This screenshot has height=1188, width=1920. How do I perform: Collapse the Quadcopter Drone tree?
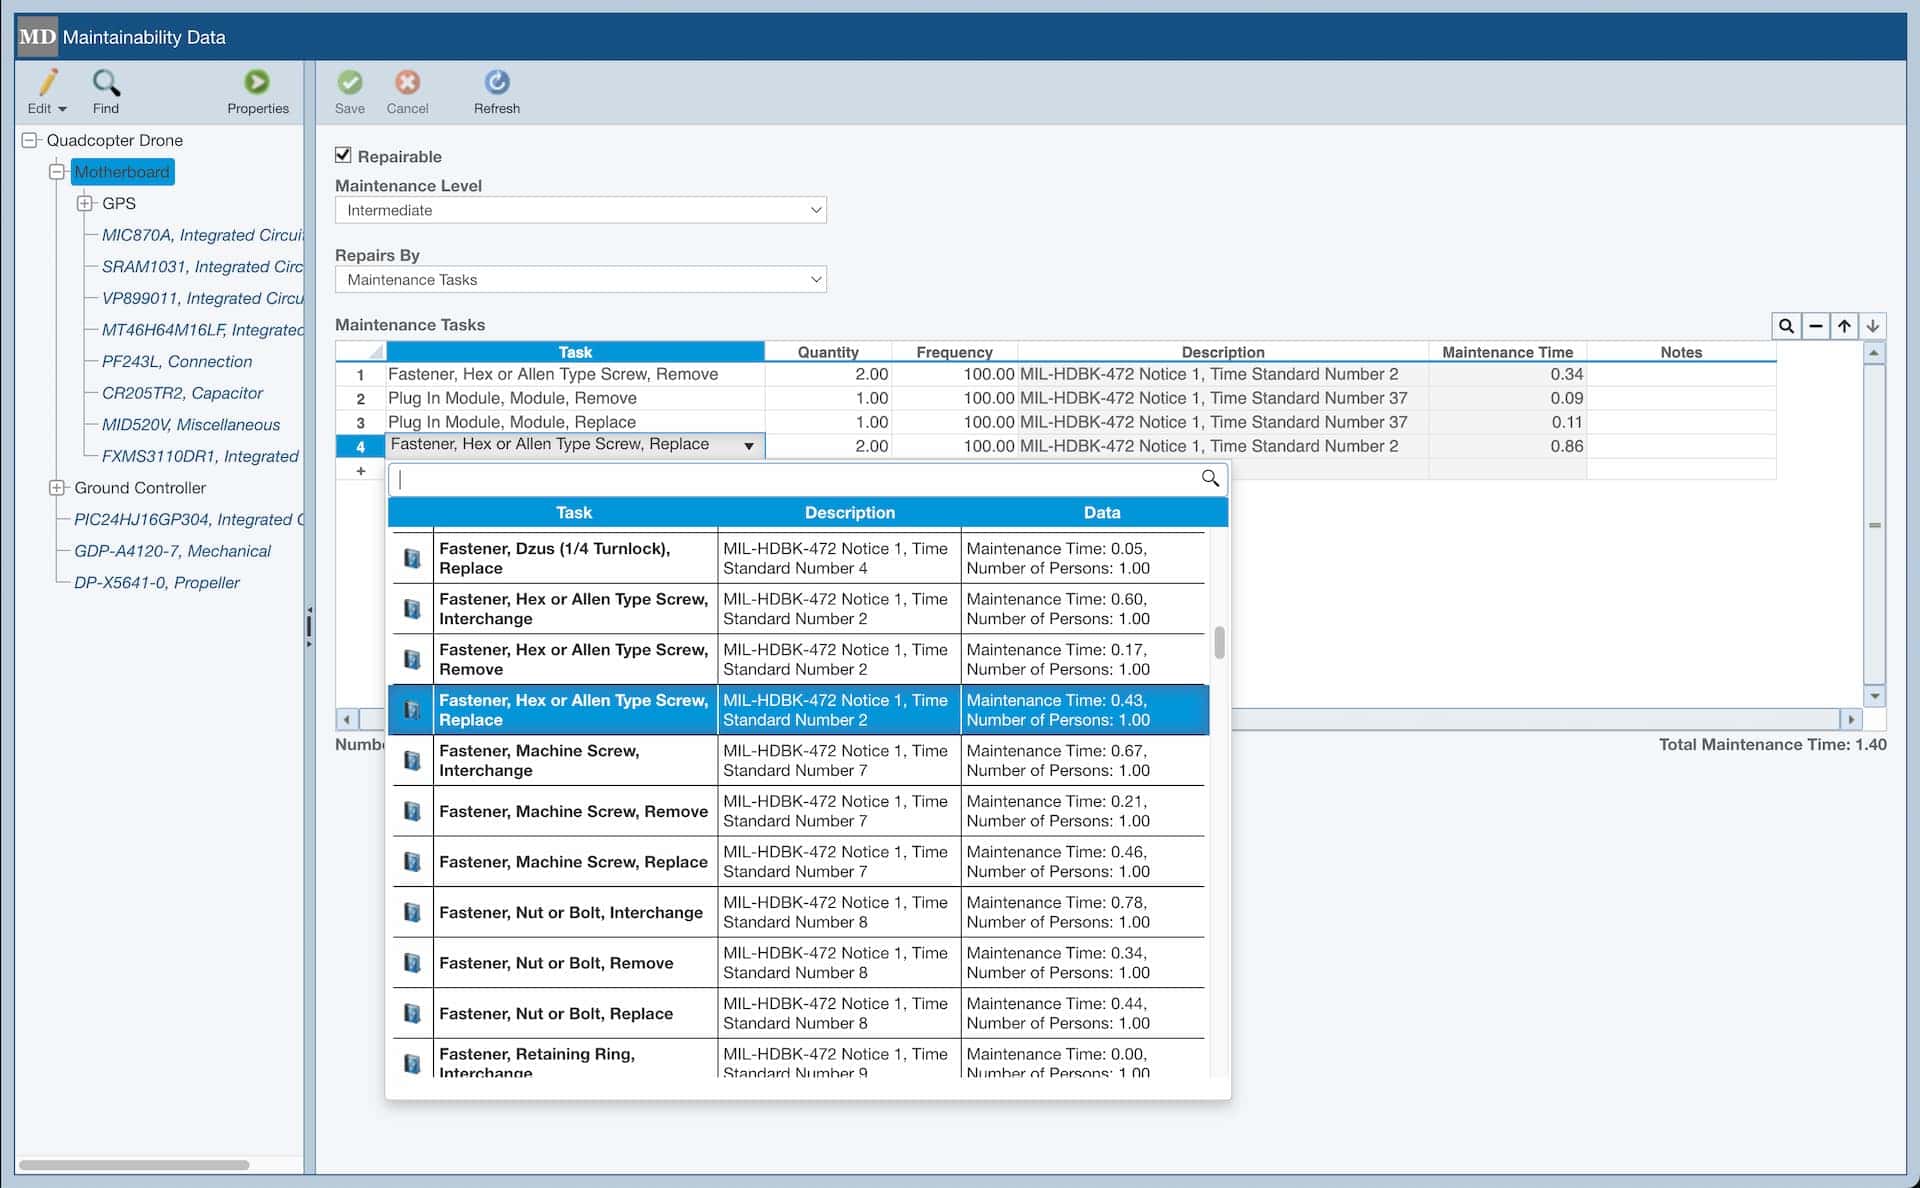(x=29, y=140)
